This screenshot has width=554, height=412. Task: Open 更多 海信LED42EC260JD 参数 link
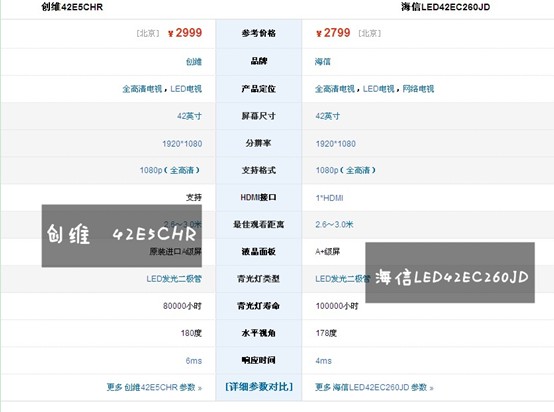pyautogui.click(x=374, y=387)
